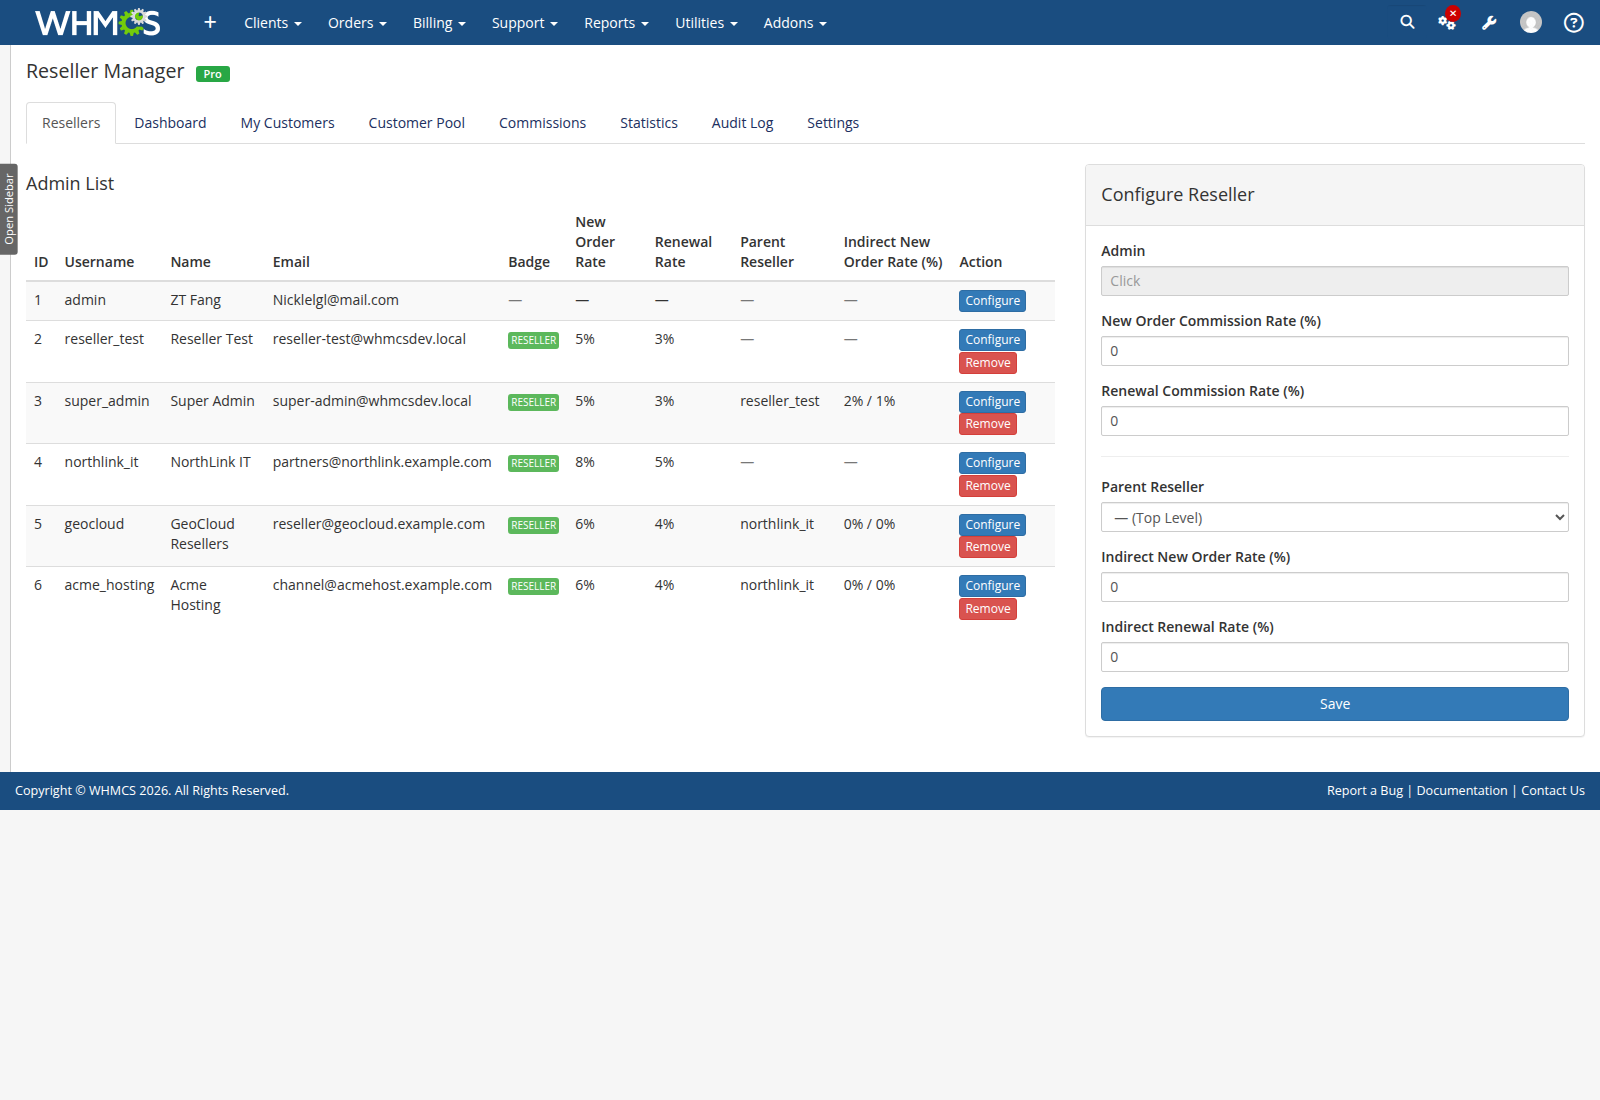Viewport: 1600px width, 1100px height.
Task: Click the WHMCS logo
Action: pos(97,22)
